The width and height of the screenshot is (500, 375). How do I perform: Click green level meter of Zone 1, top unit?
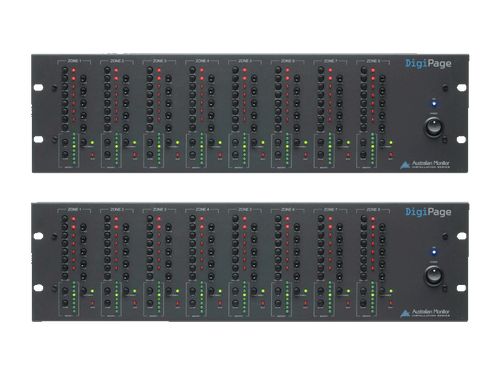pyautogui.click(x=74, y=149)
